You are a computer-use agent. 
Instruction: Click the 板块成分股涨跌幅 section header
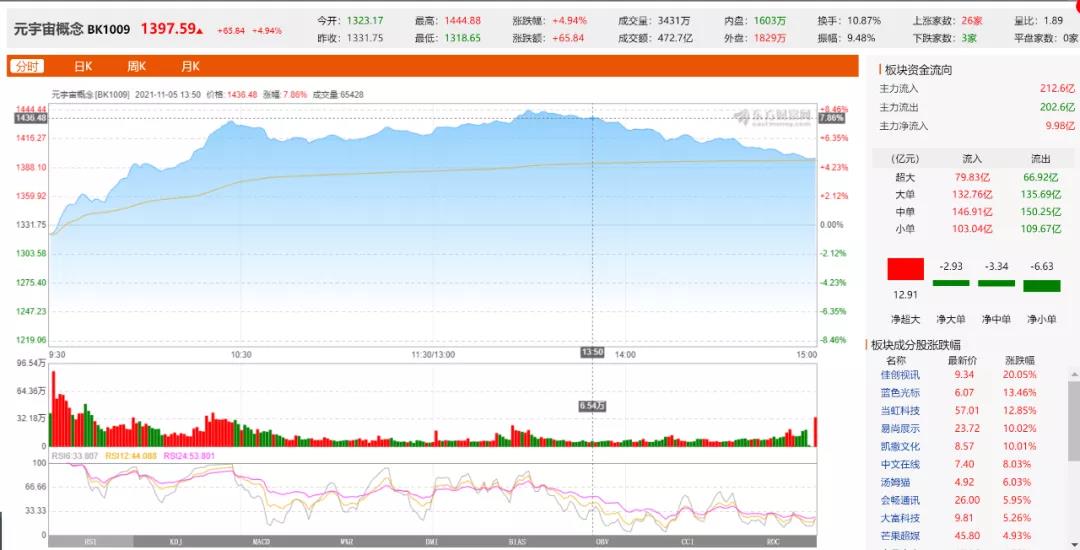tap(915, 345)
